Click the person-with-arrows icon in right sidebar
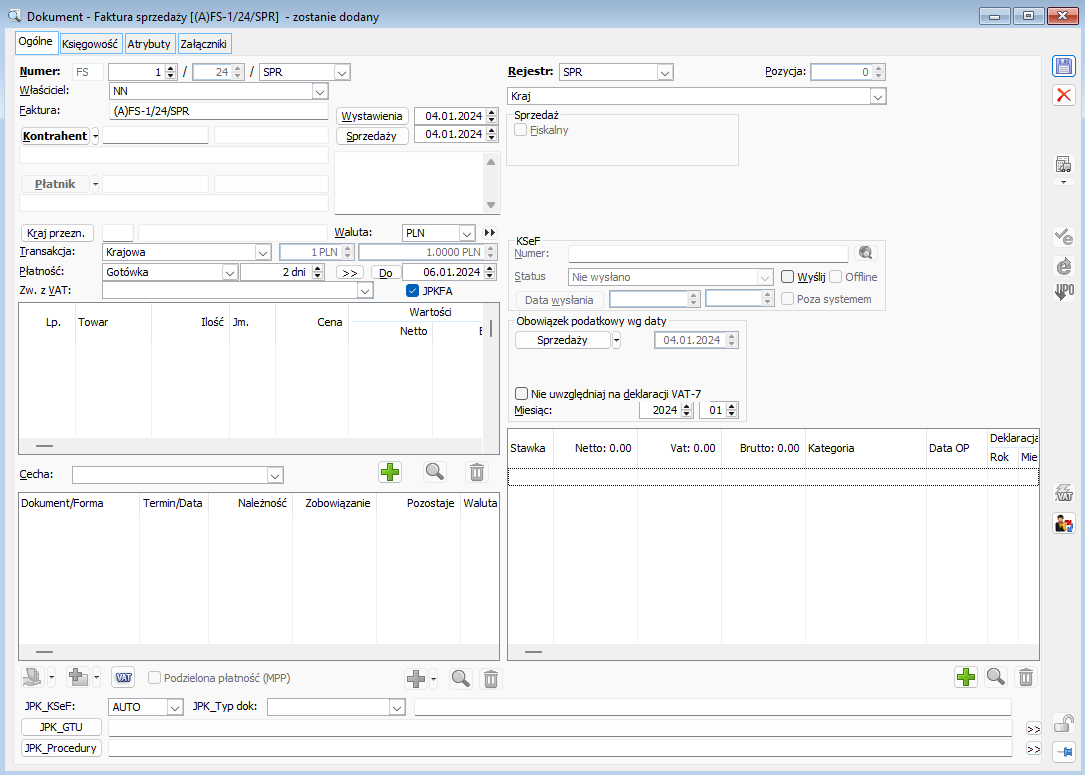The height and width of the screenshot is (775, 1085). [1064, 523]
